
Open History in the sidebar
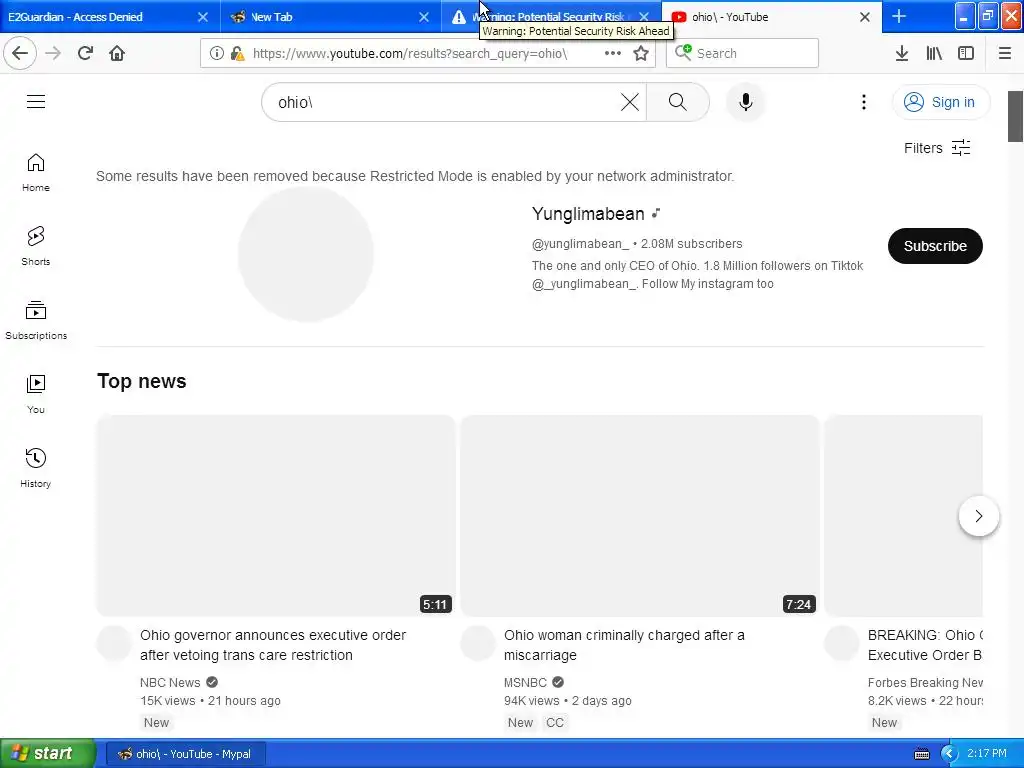click(x=36, y=468)
